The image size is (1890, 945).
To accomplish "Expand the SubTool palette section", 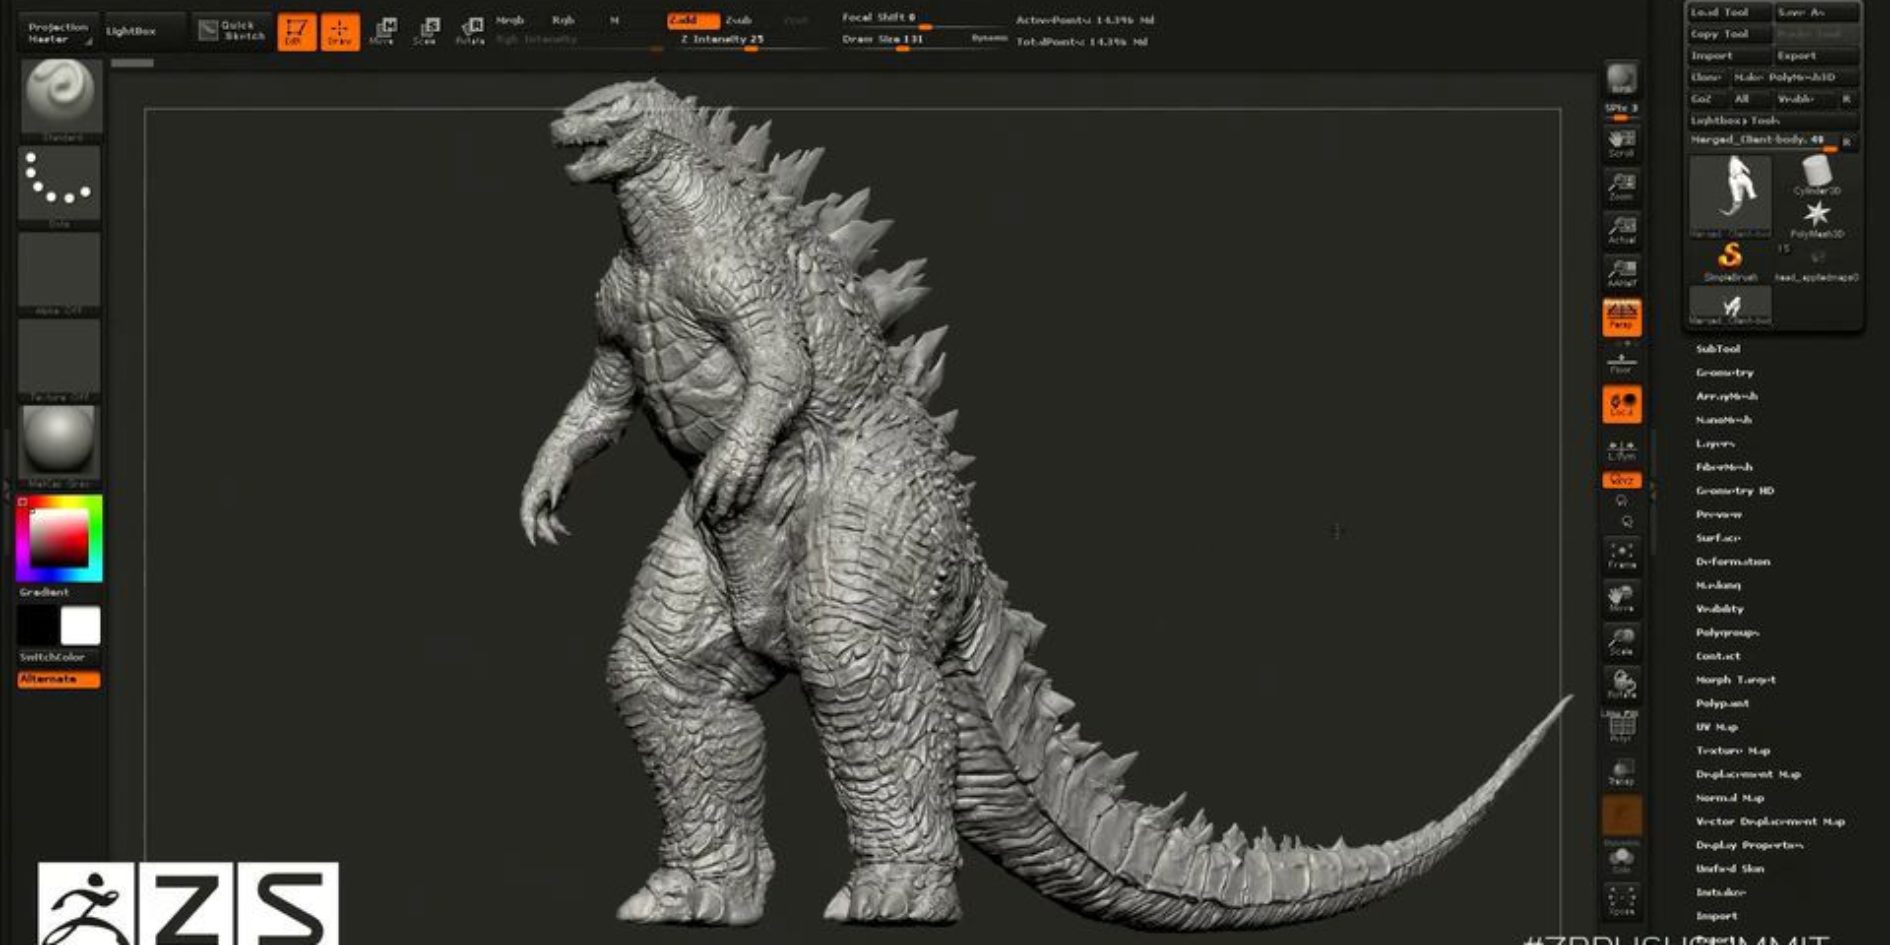I will tap(1717, 348).
